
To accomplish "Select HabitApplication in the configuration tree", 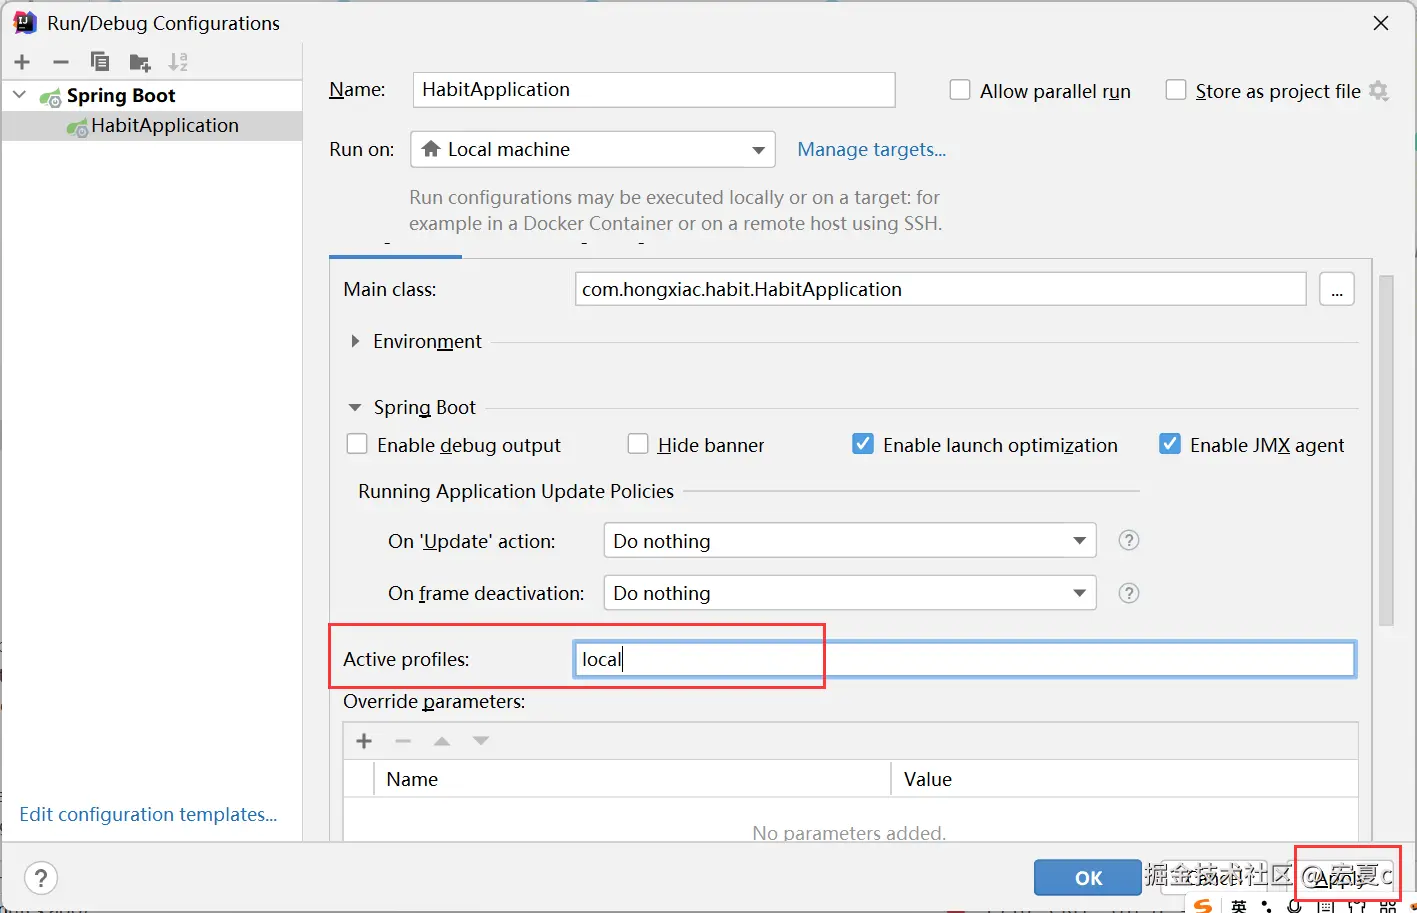I will [x=164, y=126].
